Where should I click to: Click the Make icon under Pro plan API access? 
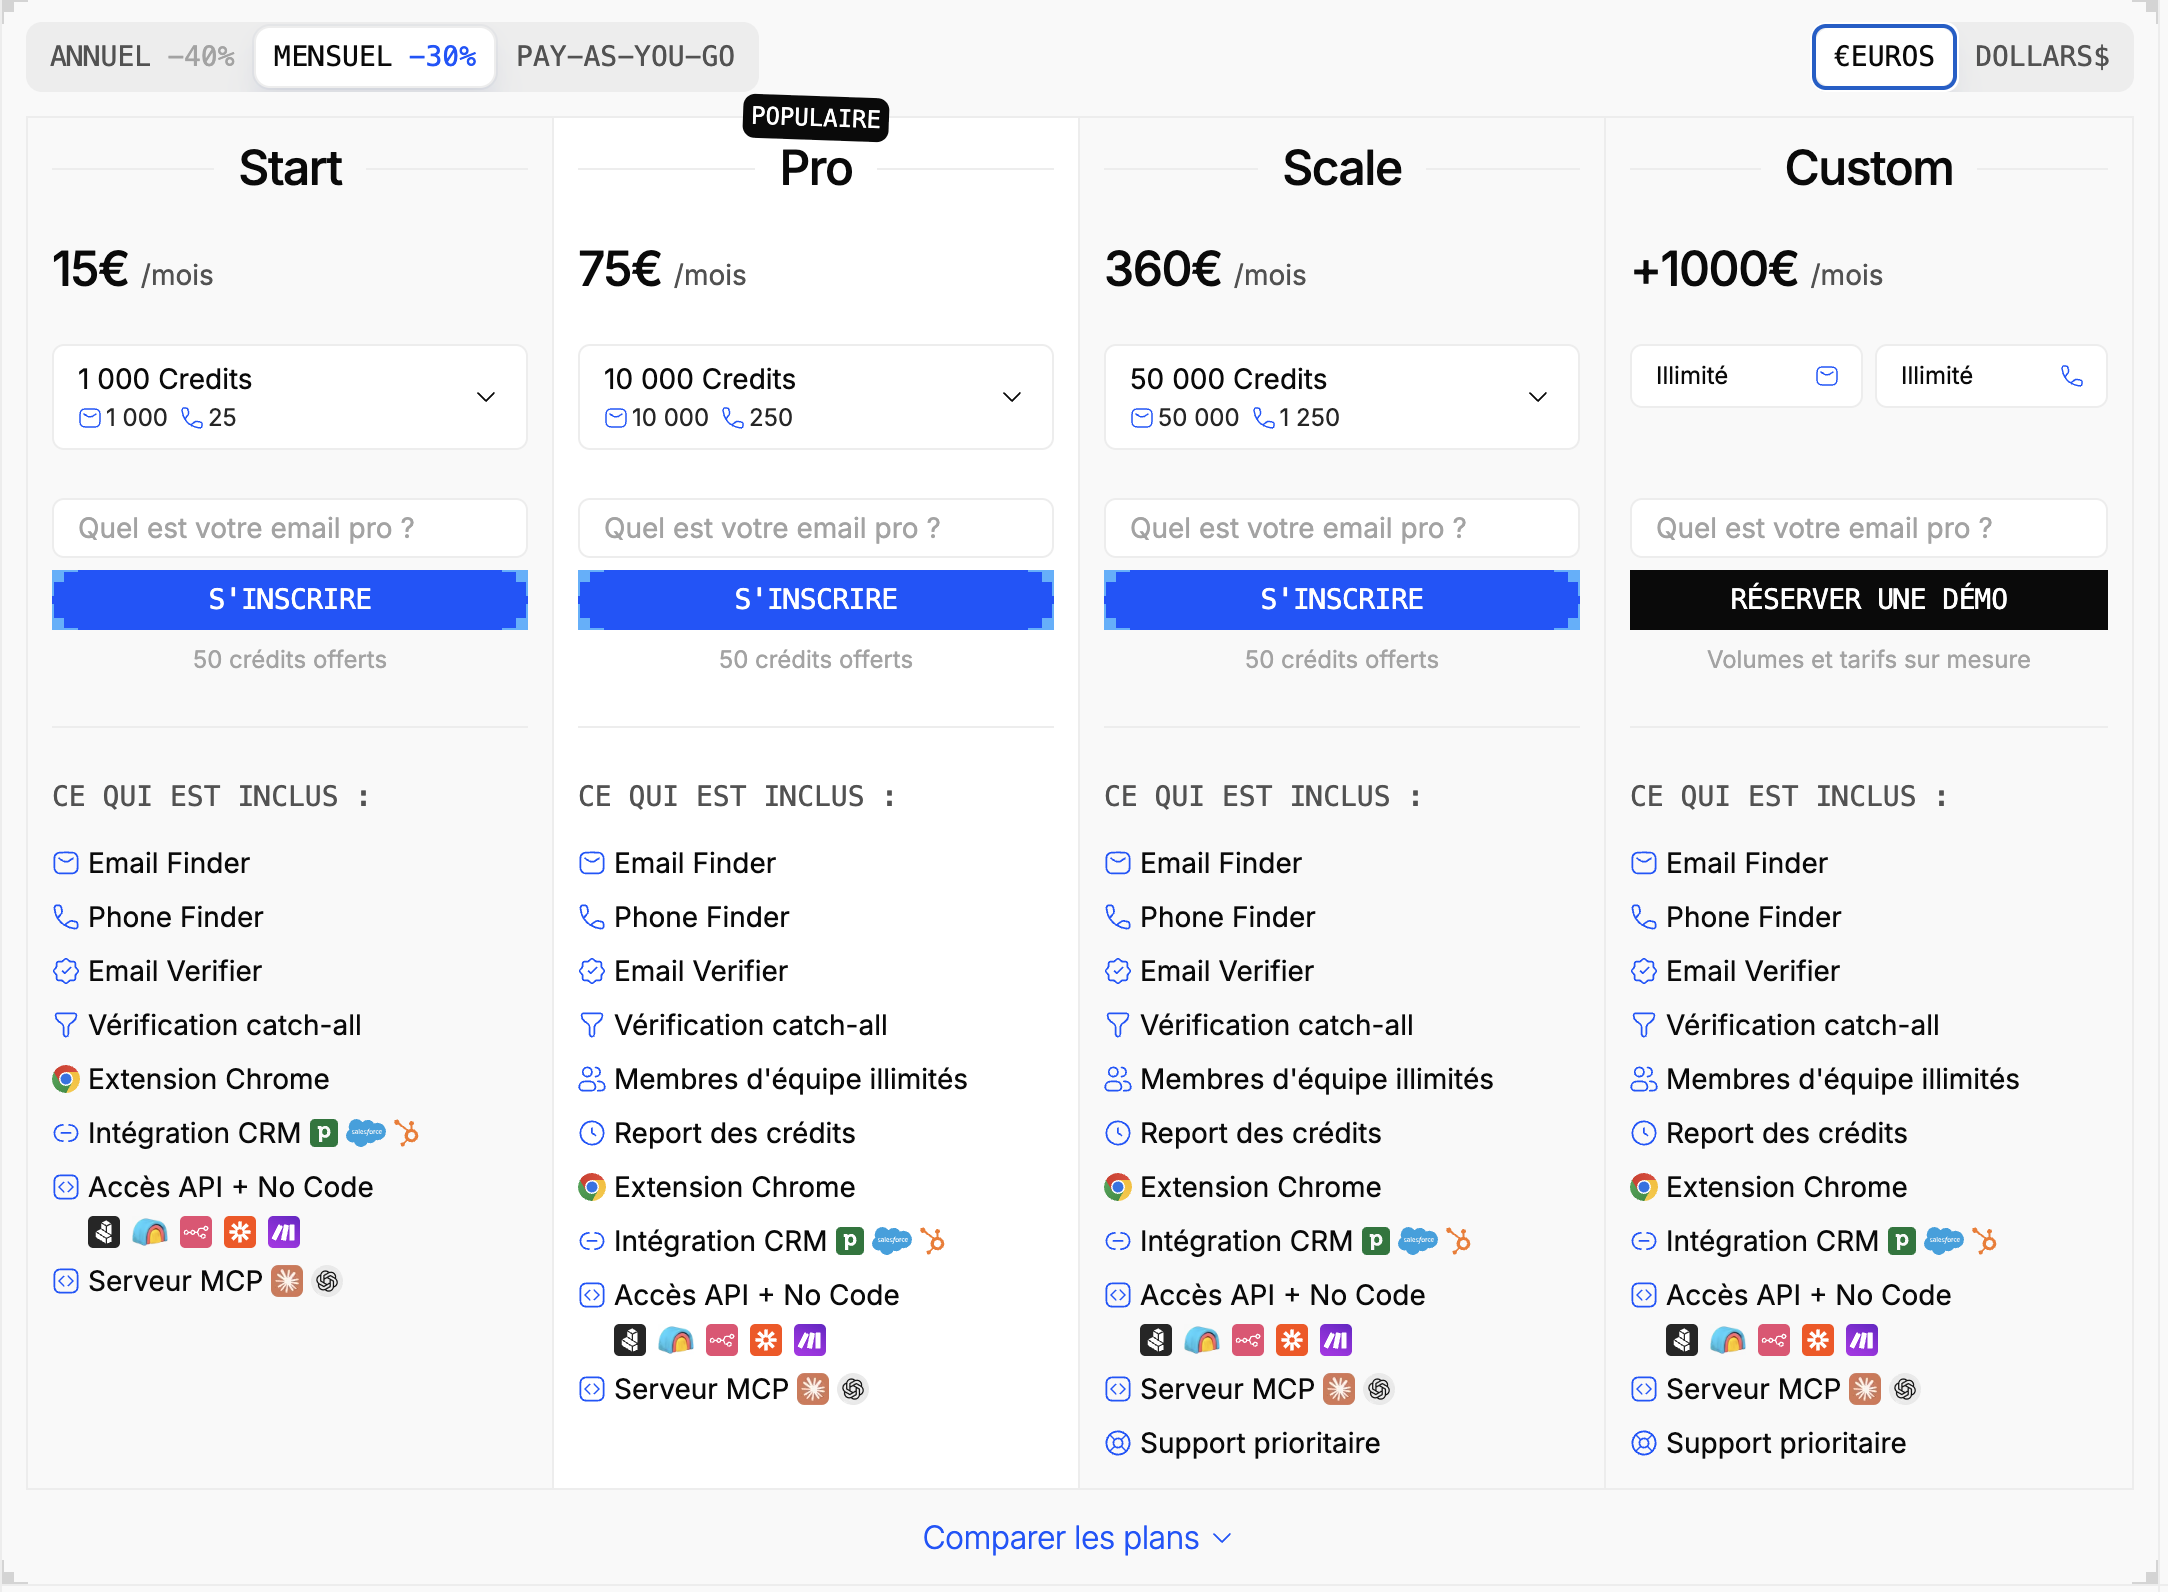click(810, 1340)
